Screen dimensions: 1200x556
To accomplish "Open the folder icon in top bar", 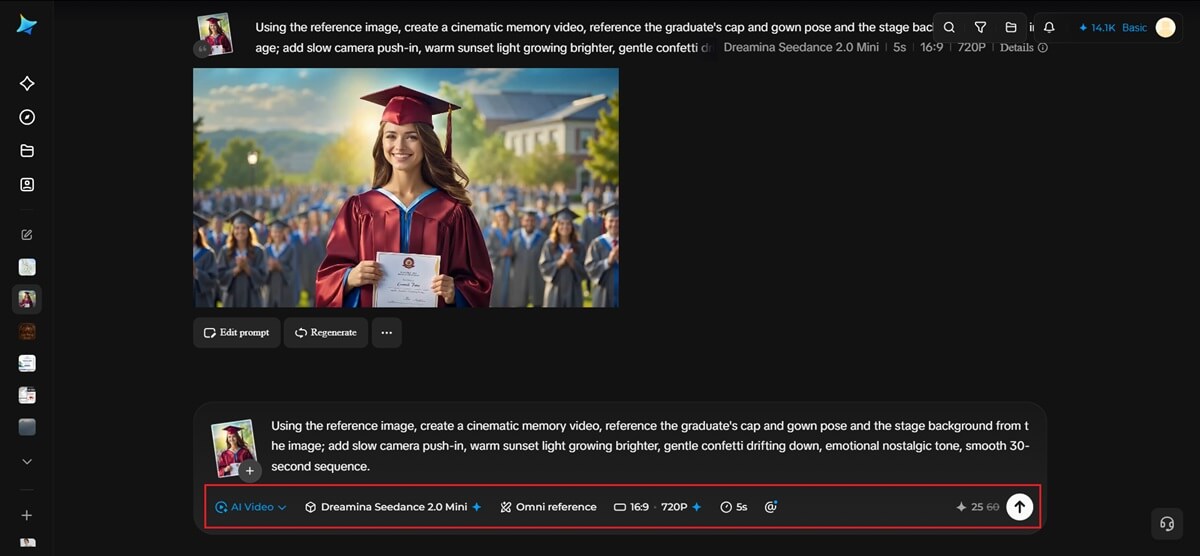I will 1011,28.
